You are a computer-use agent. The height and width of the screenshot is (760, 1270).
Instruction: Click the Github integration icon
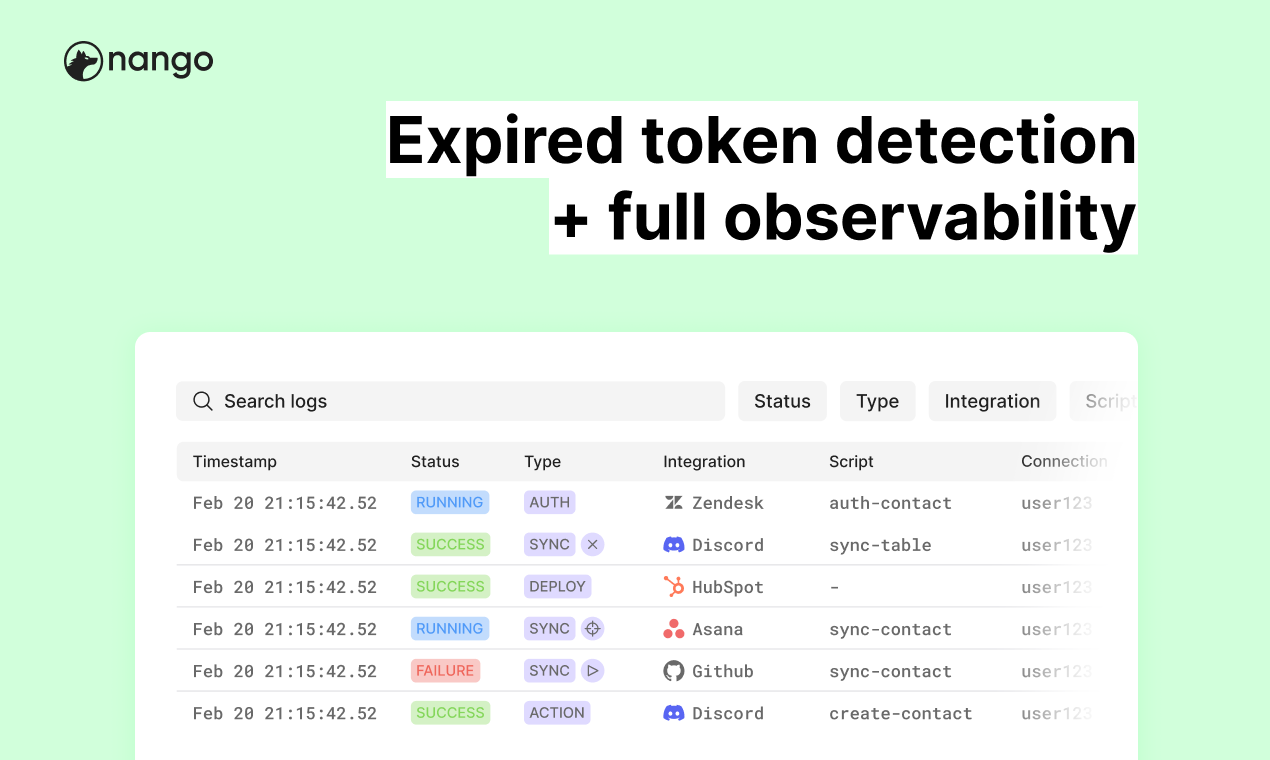coord(674,671)
